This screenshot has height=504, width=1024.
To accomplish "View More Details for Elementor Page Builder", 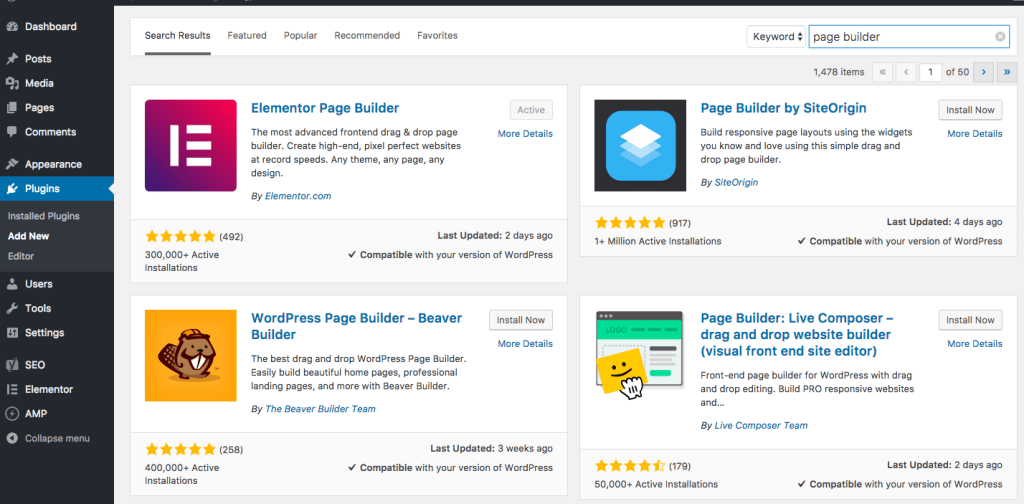I will click(x=525, y=134).
